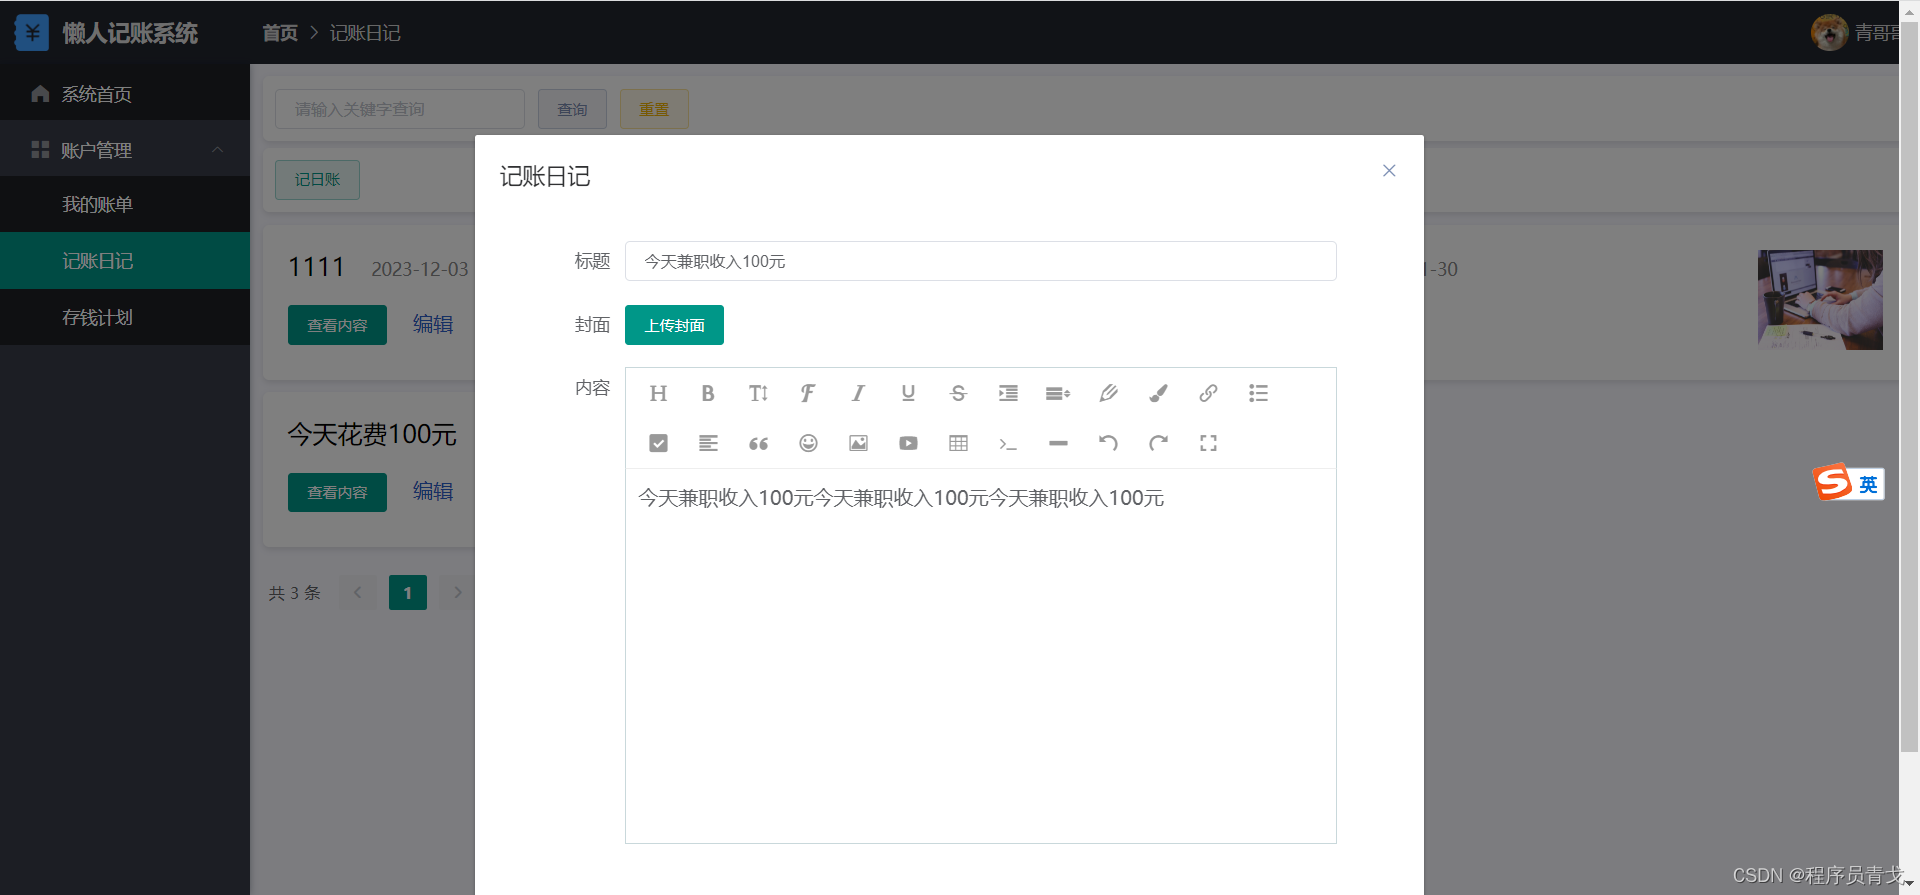The height and width of the screenshot is (895, 1920).
Task: Open 存钱计划 in the sidebar
Action: pyautogui.click(x=124, y=317)
